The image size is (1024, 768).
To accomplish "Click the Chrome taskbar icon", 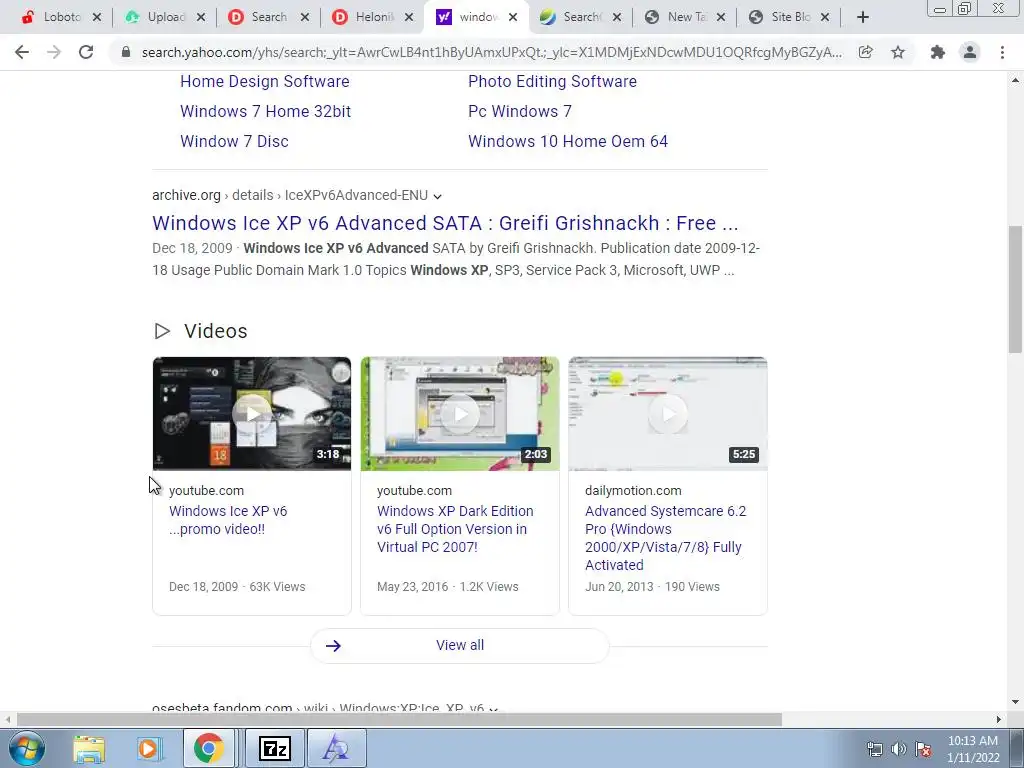I will pos(208,748).
